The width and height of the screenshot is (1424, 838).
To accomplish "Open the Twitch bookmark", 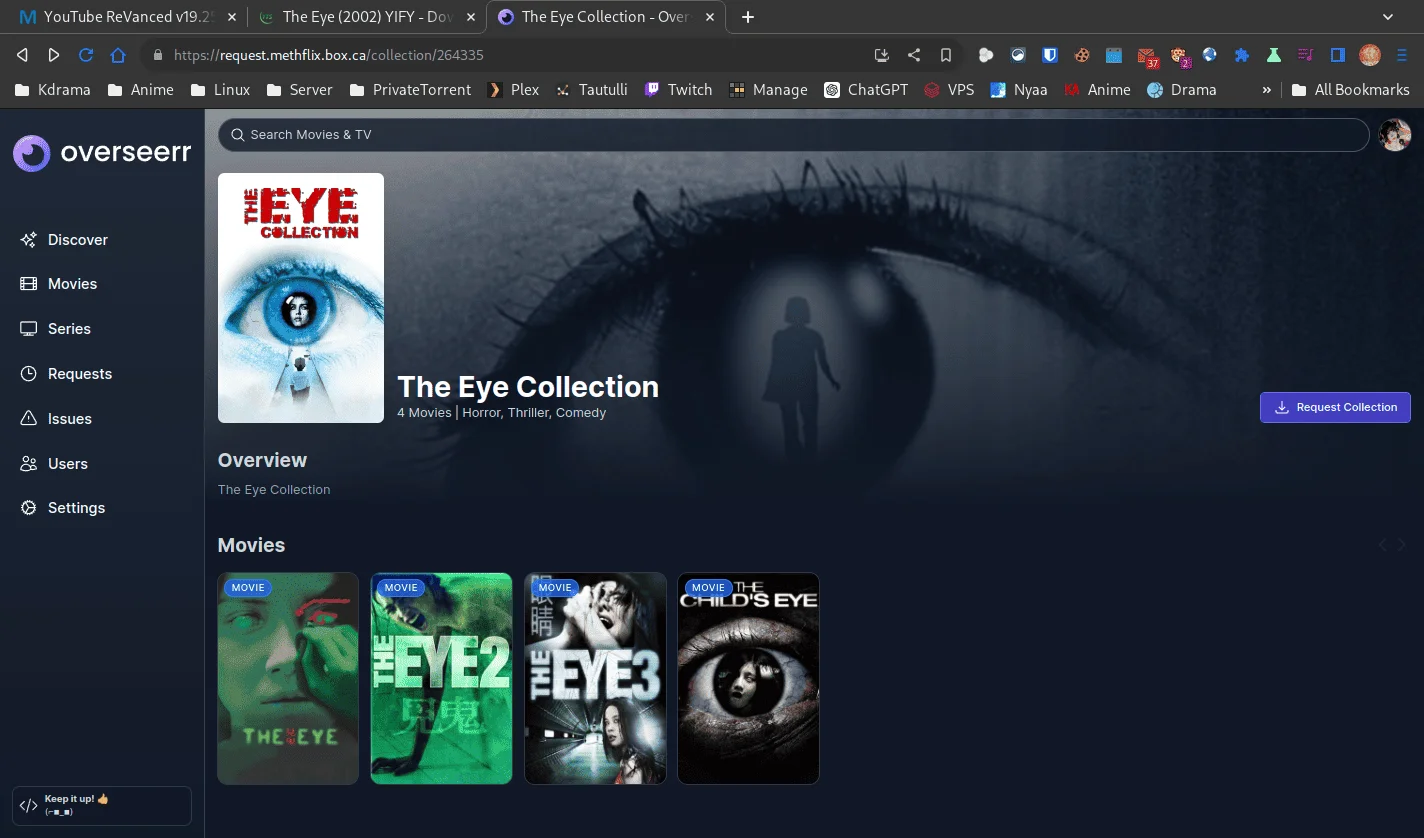I will [x=679, y=90].
